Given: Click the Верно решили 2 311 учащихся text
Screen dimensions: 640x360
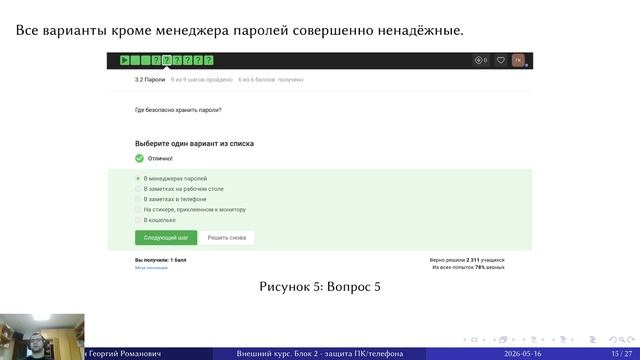Looking at the screenshot, I should point(467,260).
